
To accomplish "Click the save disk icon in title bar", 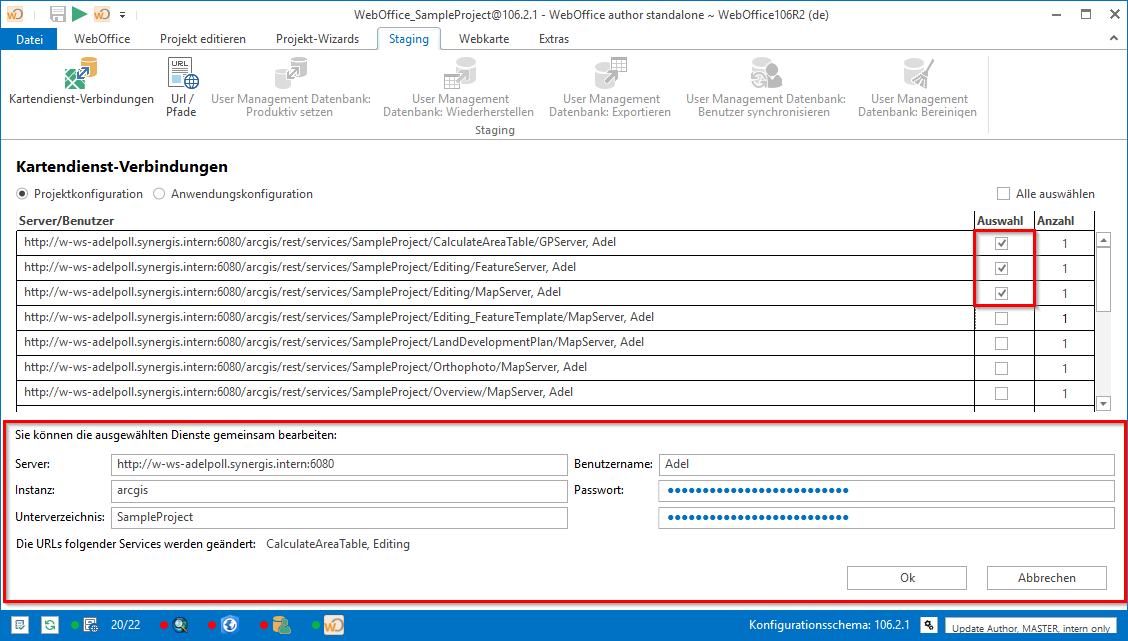I will (x=58, y=14).
